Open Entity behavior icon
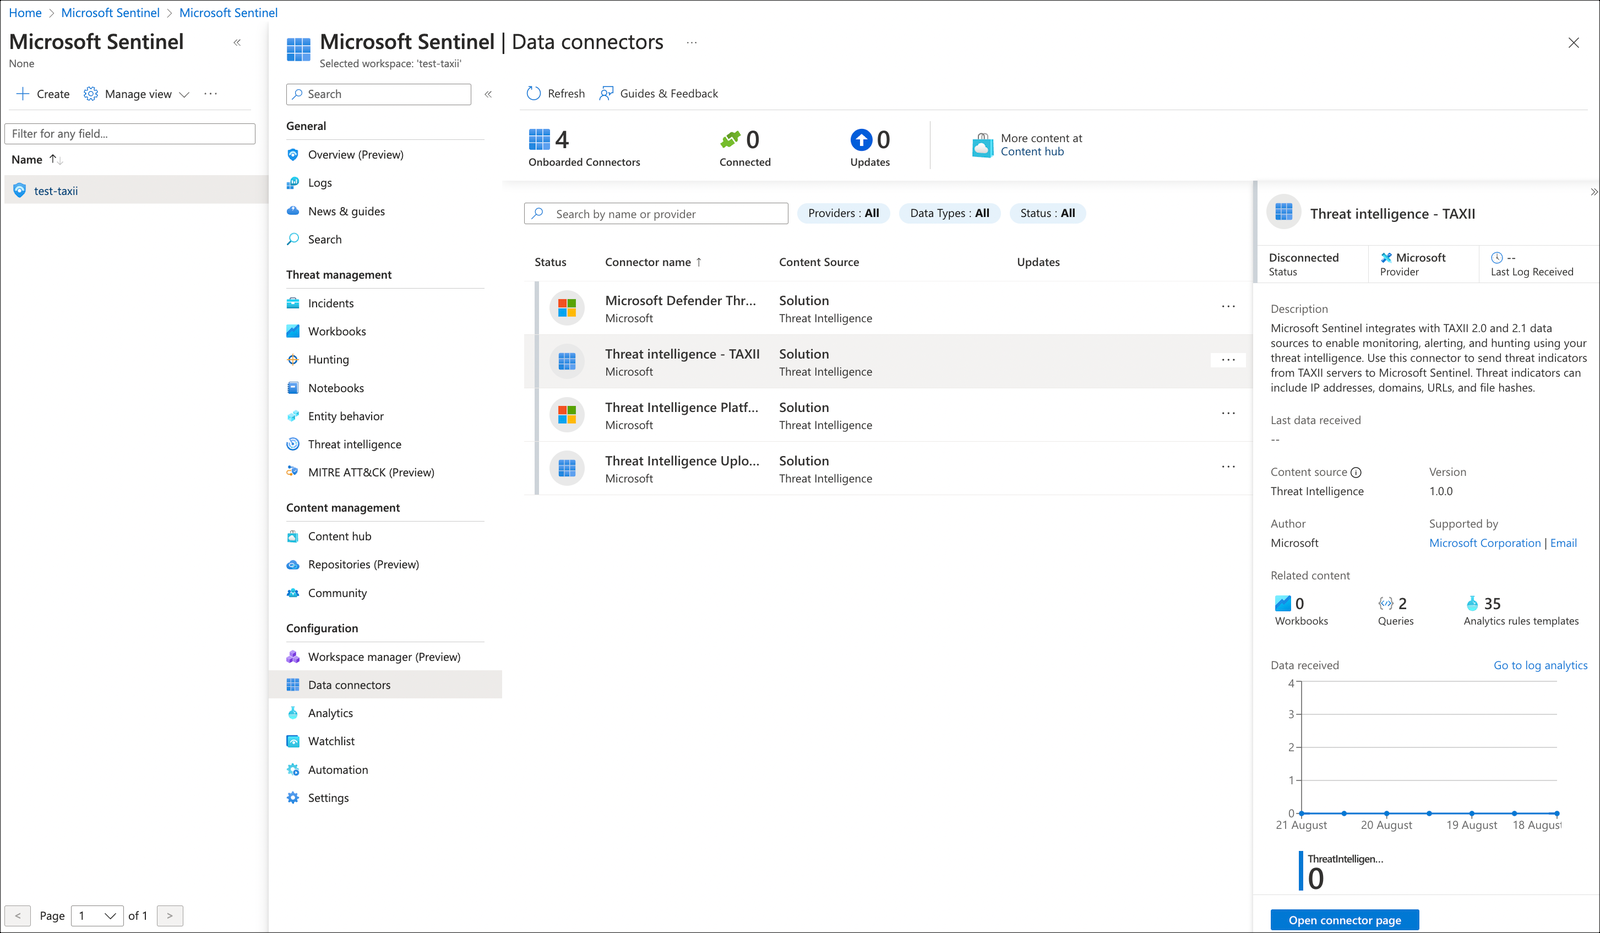This screenshot has height=933, width=1600. pos(293,416)
